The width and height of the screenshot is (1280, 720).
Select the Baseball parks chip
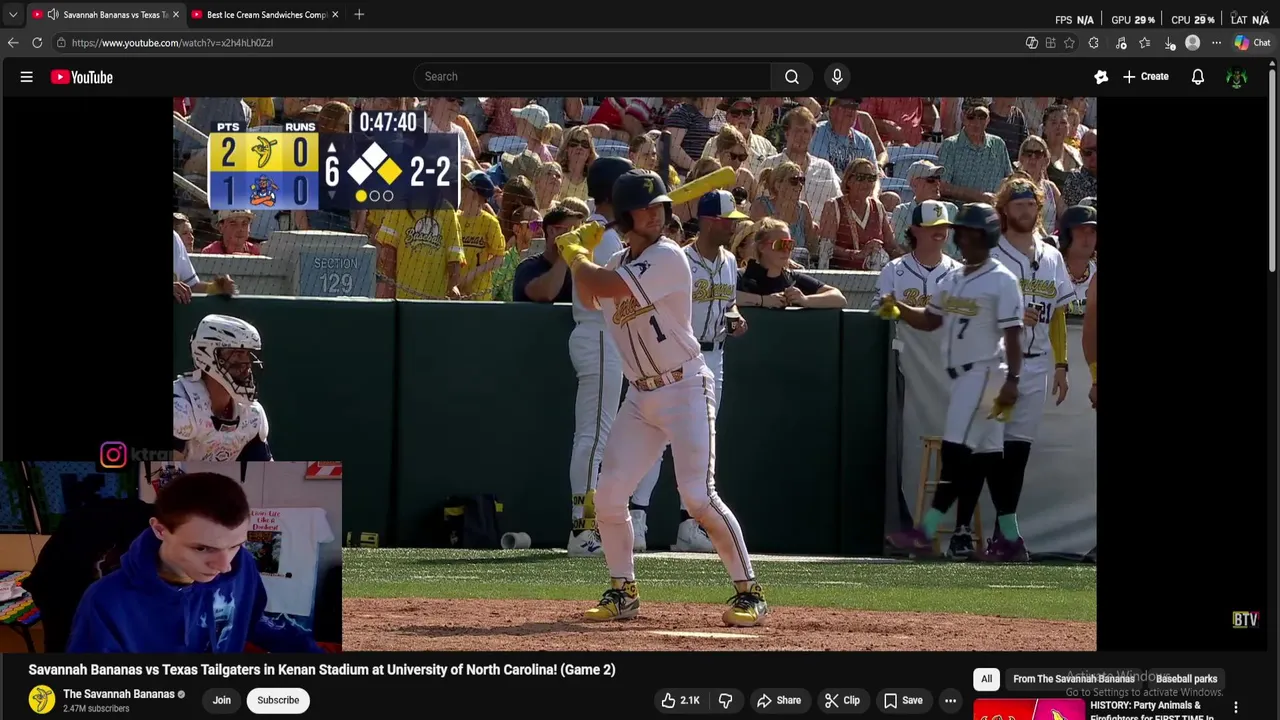click(x=1186, y=679)
